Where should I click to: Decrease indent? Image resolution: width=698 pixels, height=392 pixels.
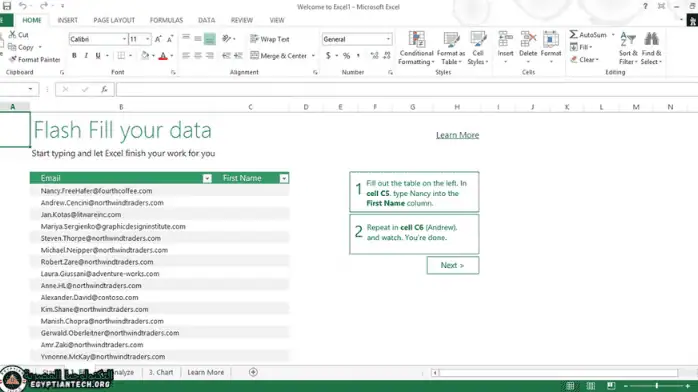tap(226, 56)
